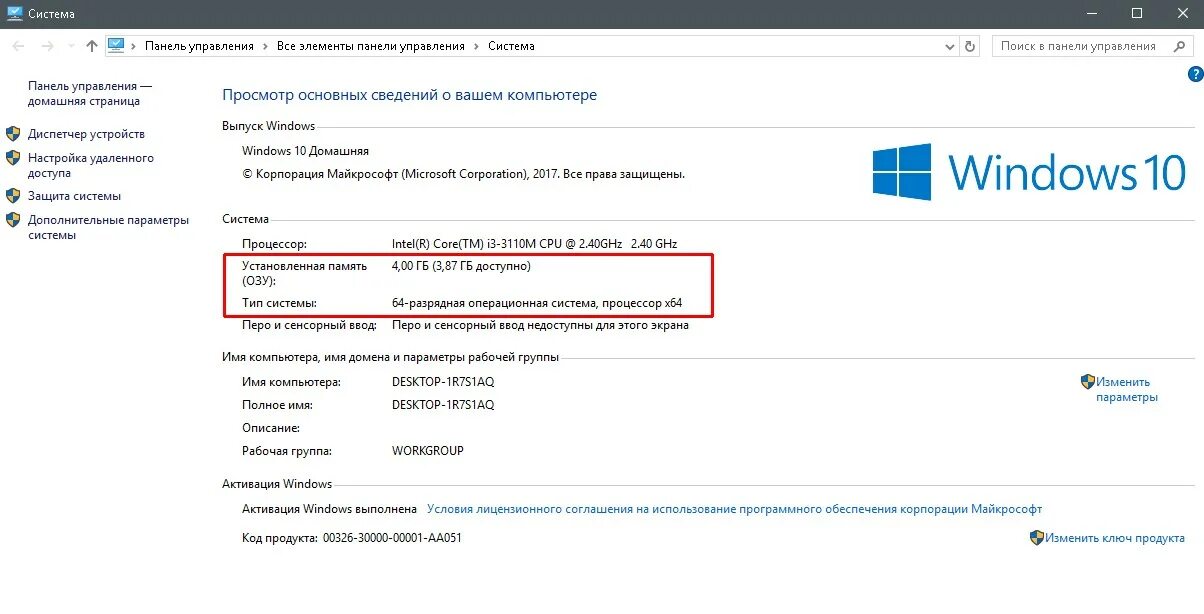Screen dimensions: 1204x614
Task: Open 'Все элементы панели управления' breadcrumb
Action: (x=371, y=46)
